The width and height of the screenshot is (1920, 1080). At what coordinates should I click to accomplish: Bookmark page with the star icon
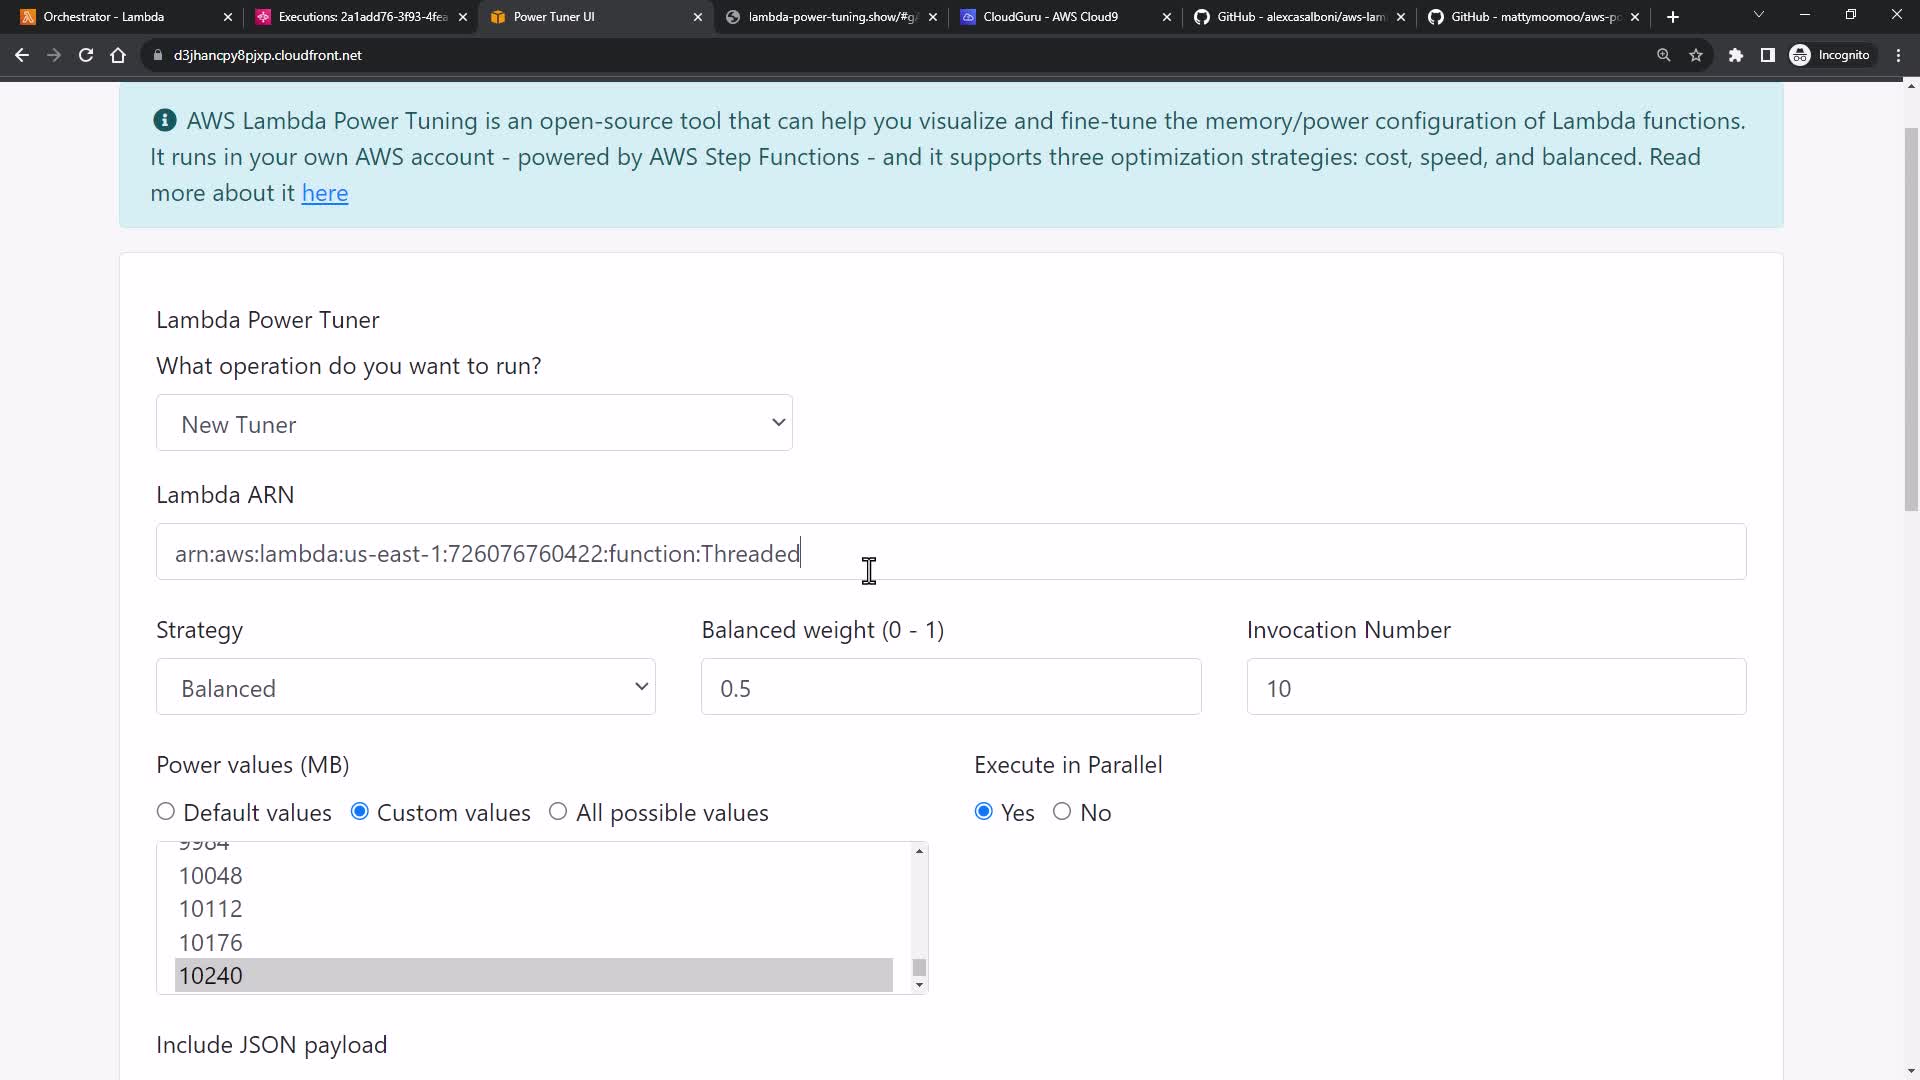[1696, 55]
